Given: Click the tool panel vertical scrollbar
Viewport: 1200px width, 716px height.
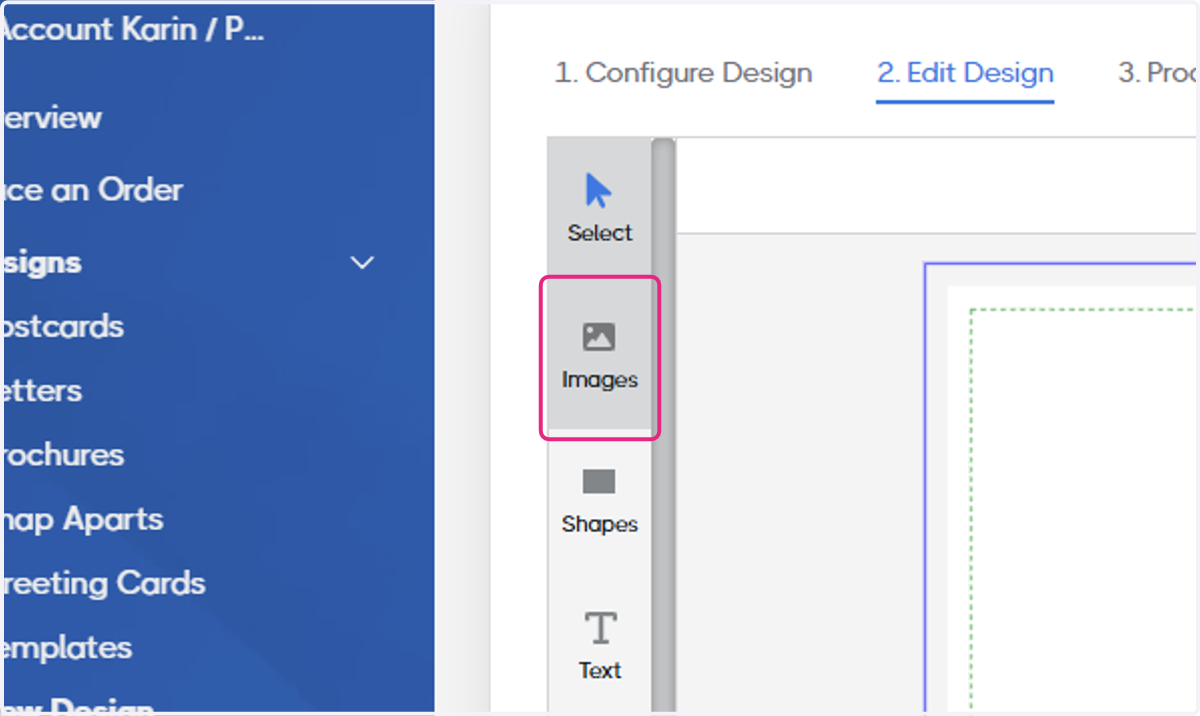Looking at the screenshot, I should point(663,425).
